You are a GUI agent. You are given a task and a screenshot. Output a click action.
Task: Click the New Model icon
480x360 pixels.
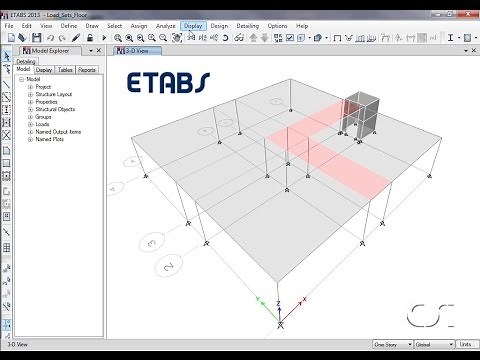11,38
